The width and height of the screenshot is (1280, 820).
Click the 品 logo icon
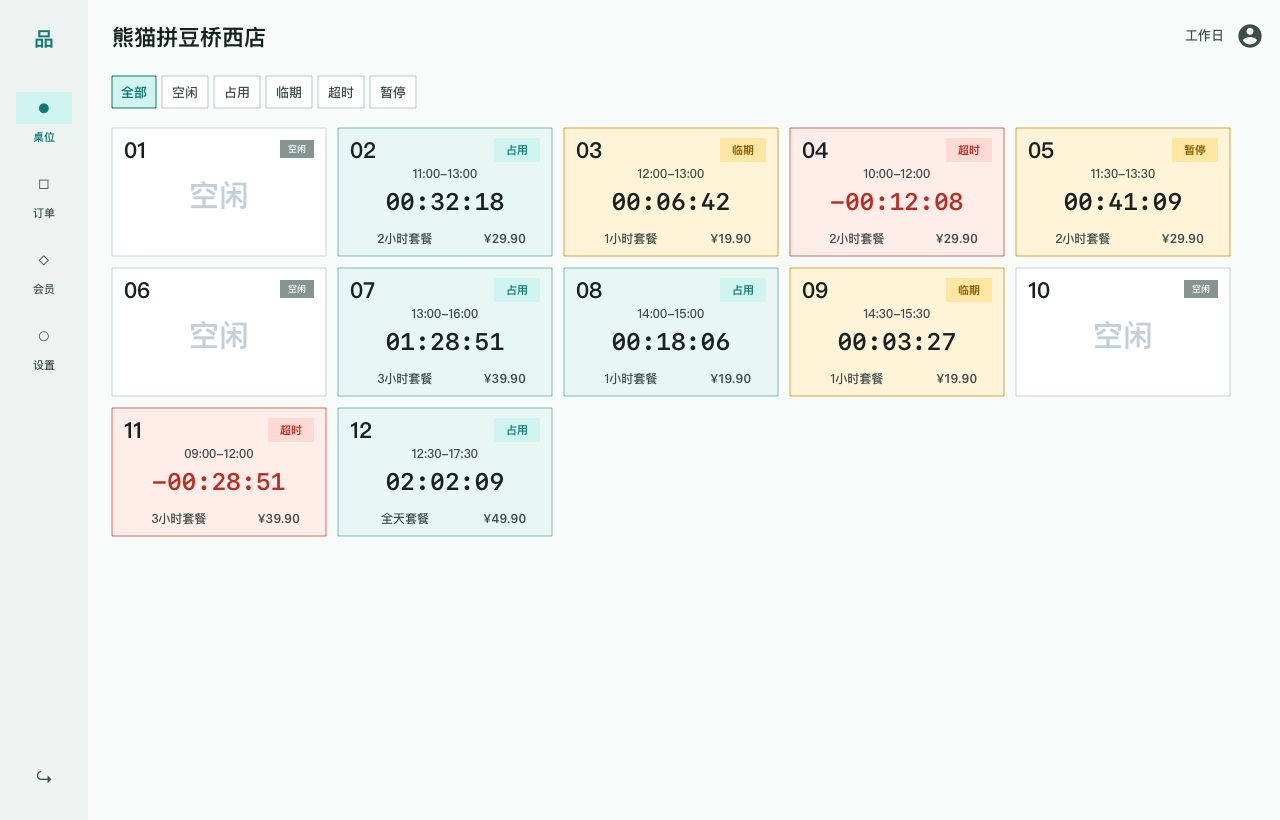click(x=44, y=39)
